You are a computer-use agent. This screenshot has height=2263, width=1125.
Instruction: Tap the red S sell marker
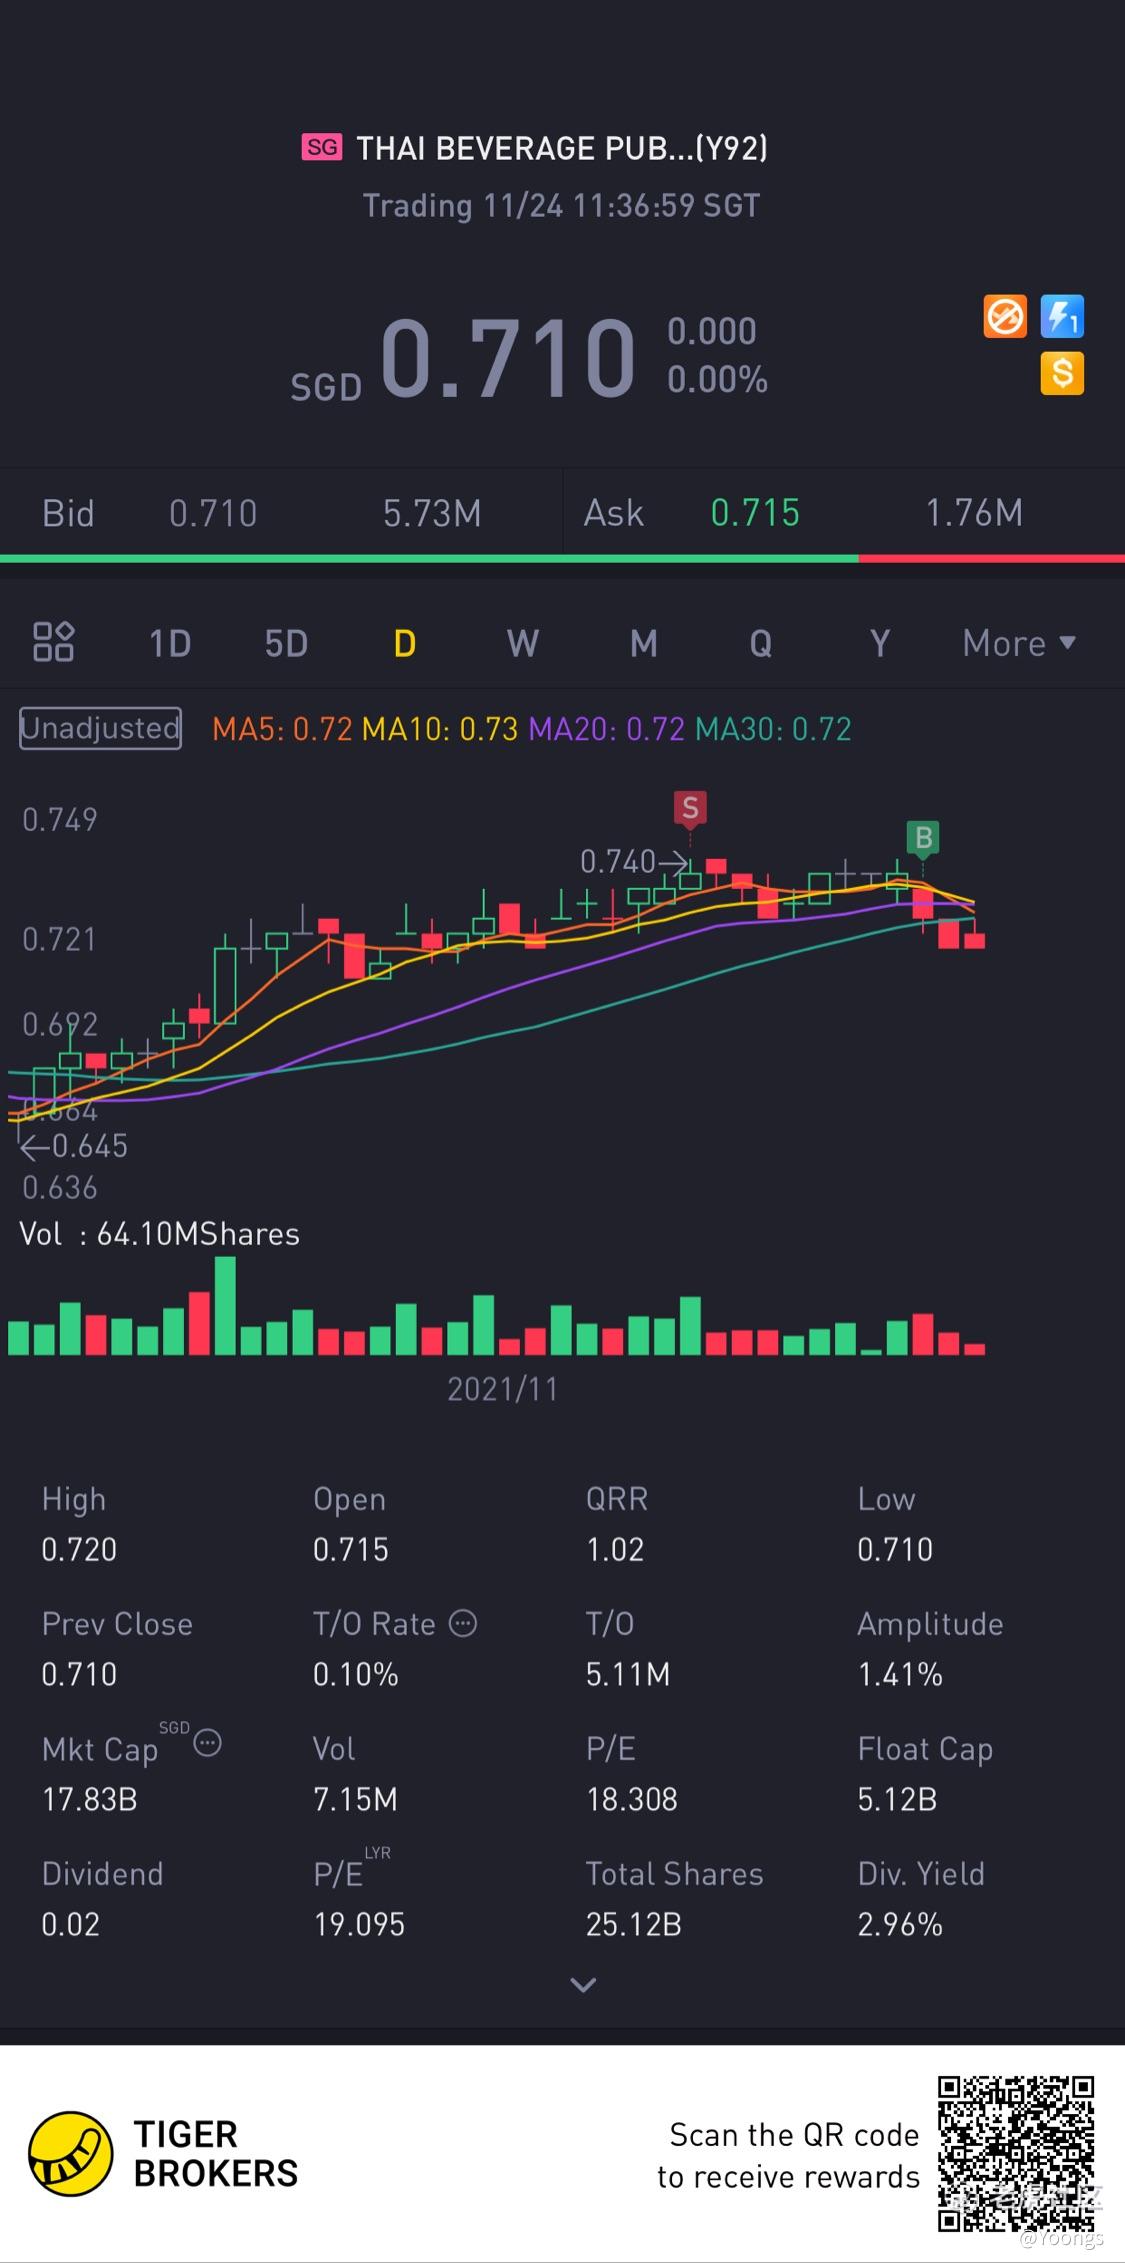click(x=690, y=808)
